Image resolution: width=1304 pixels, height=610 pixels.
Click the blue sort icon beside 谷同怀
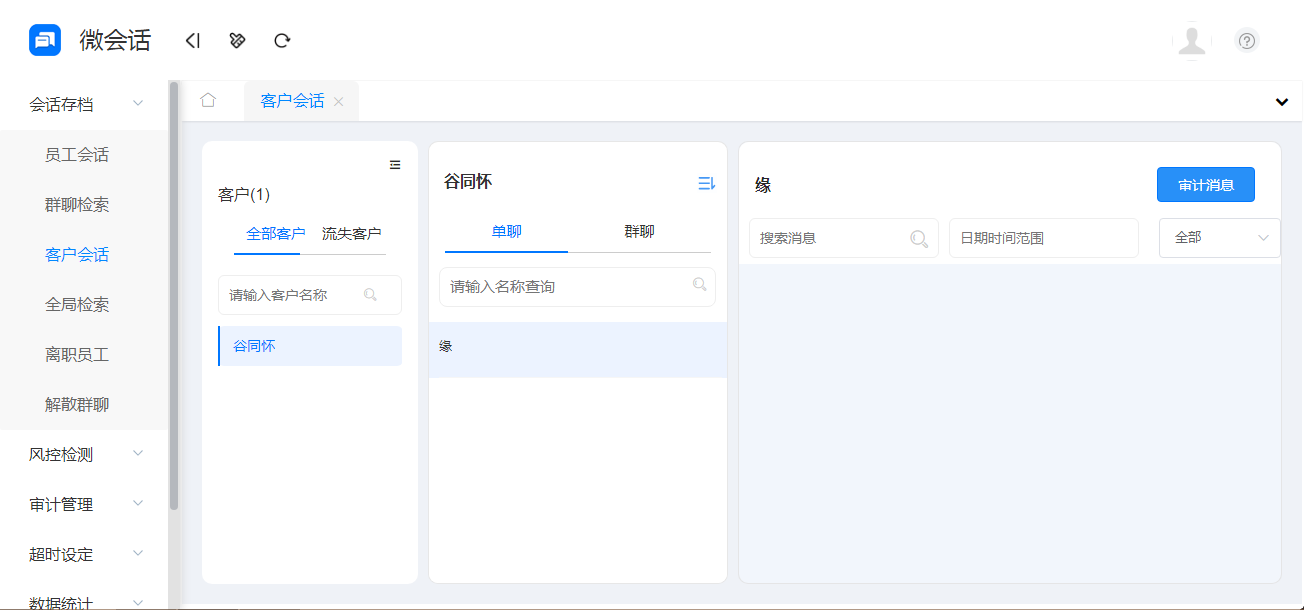(x=707, y=183)
